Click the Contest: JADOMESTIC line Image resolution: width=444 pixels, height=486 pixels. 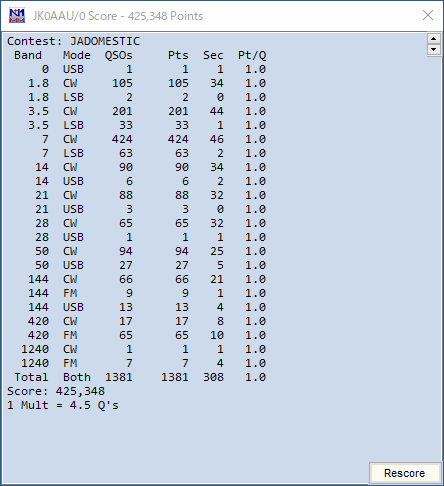(x=73, y=41)
